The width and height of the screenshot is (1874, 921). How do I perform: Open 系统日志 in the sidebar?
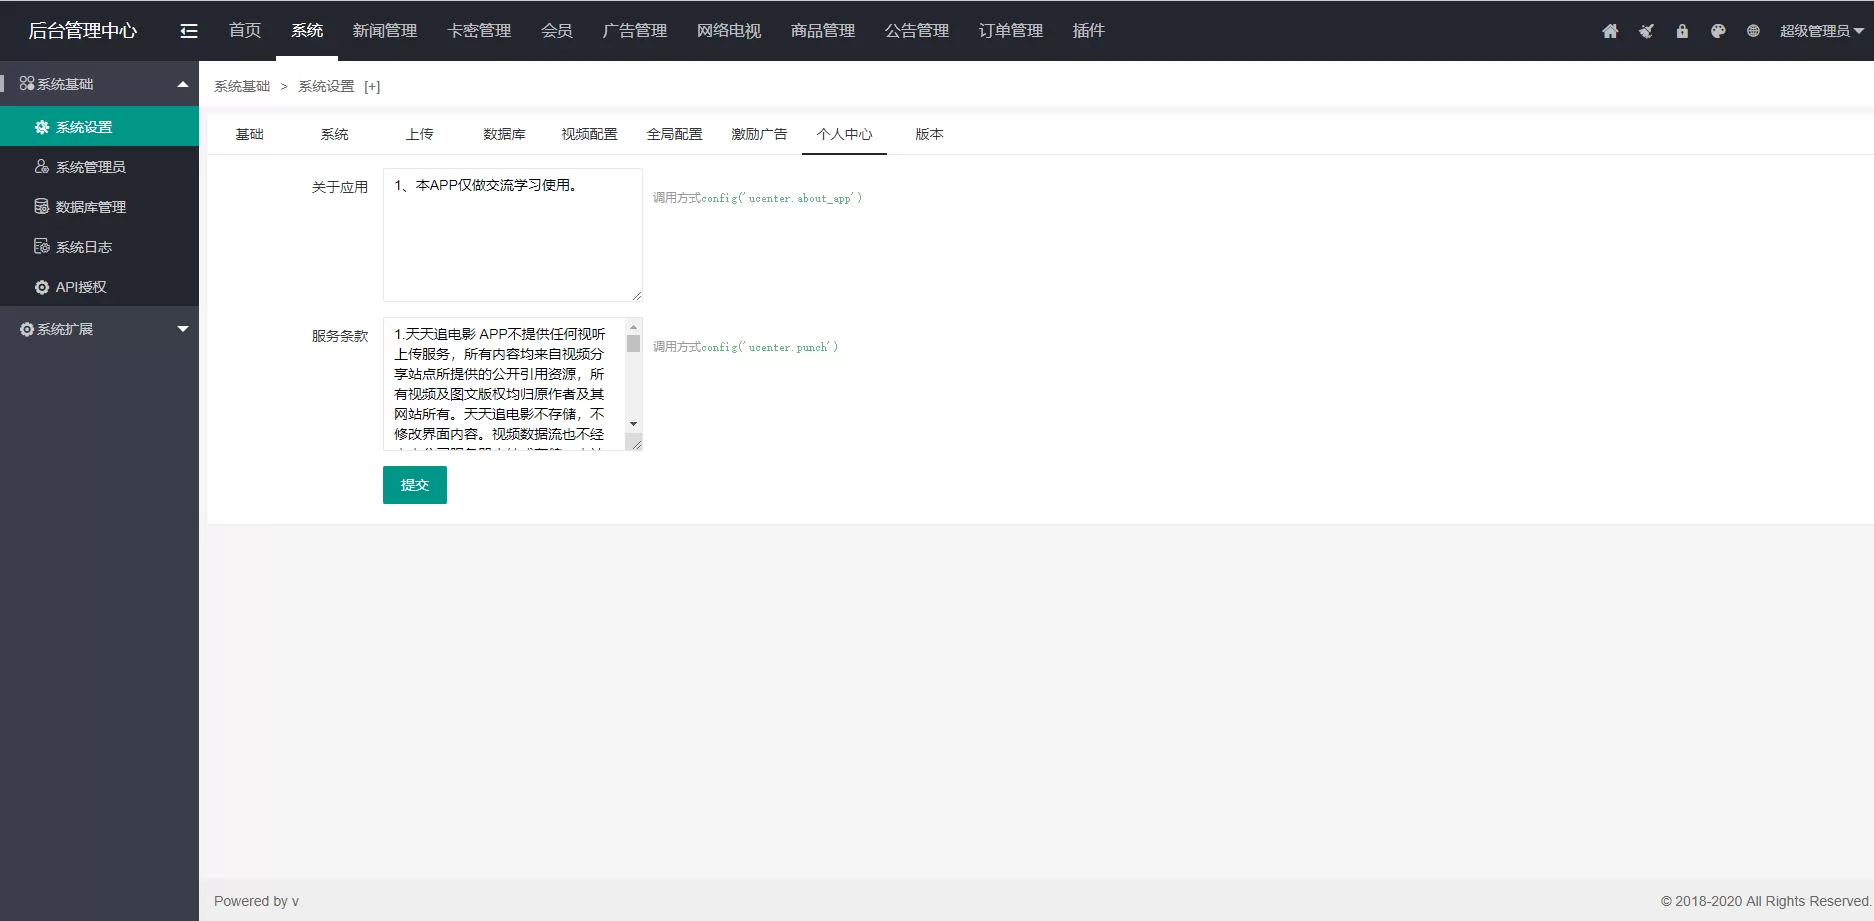[83, 247]
